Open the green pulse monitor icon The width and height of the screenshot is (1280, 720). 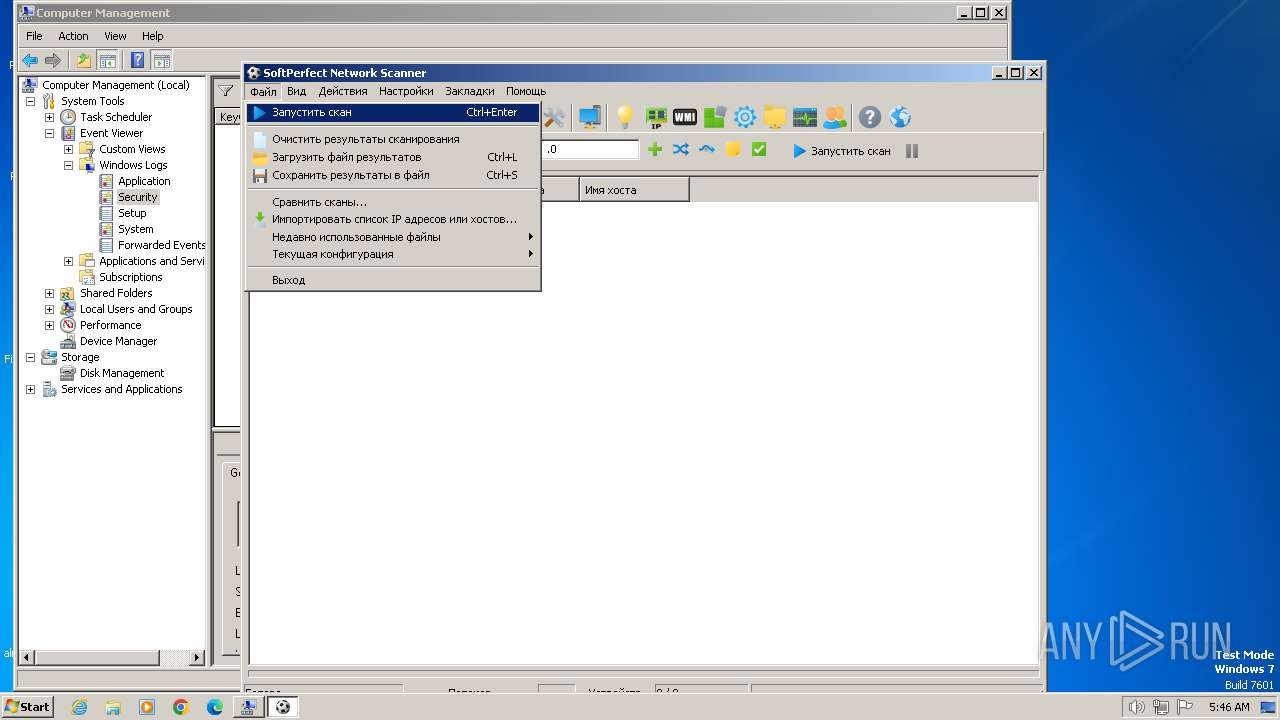(805, 117)
